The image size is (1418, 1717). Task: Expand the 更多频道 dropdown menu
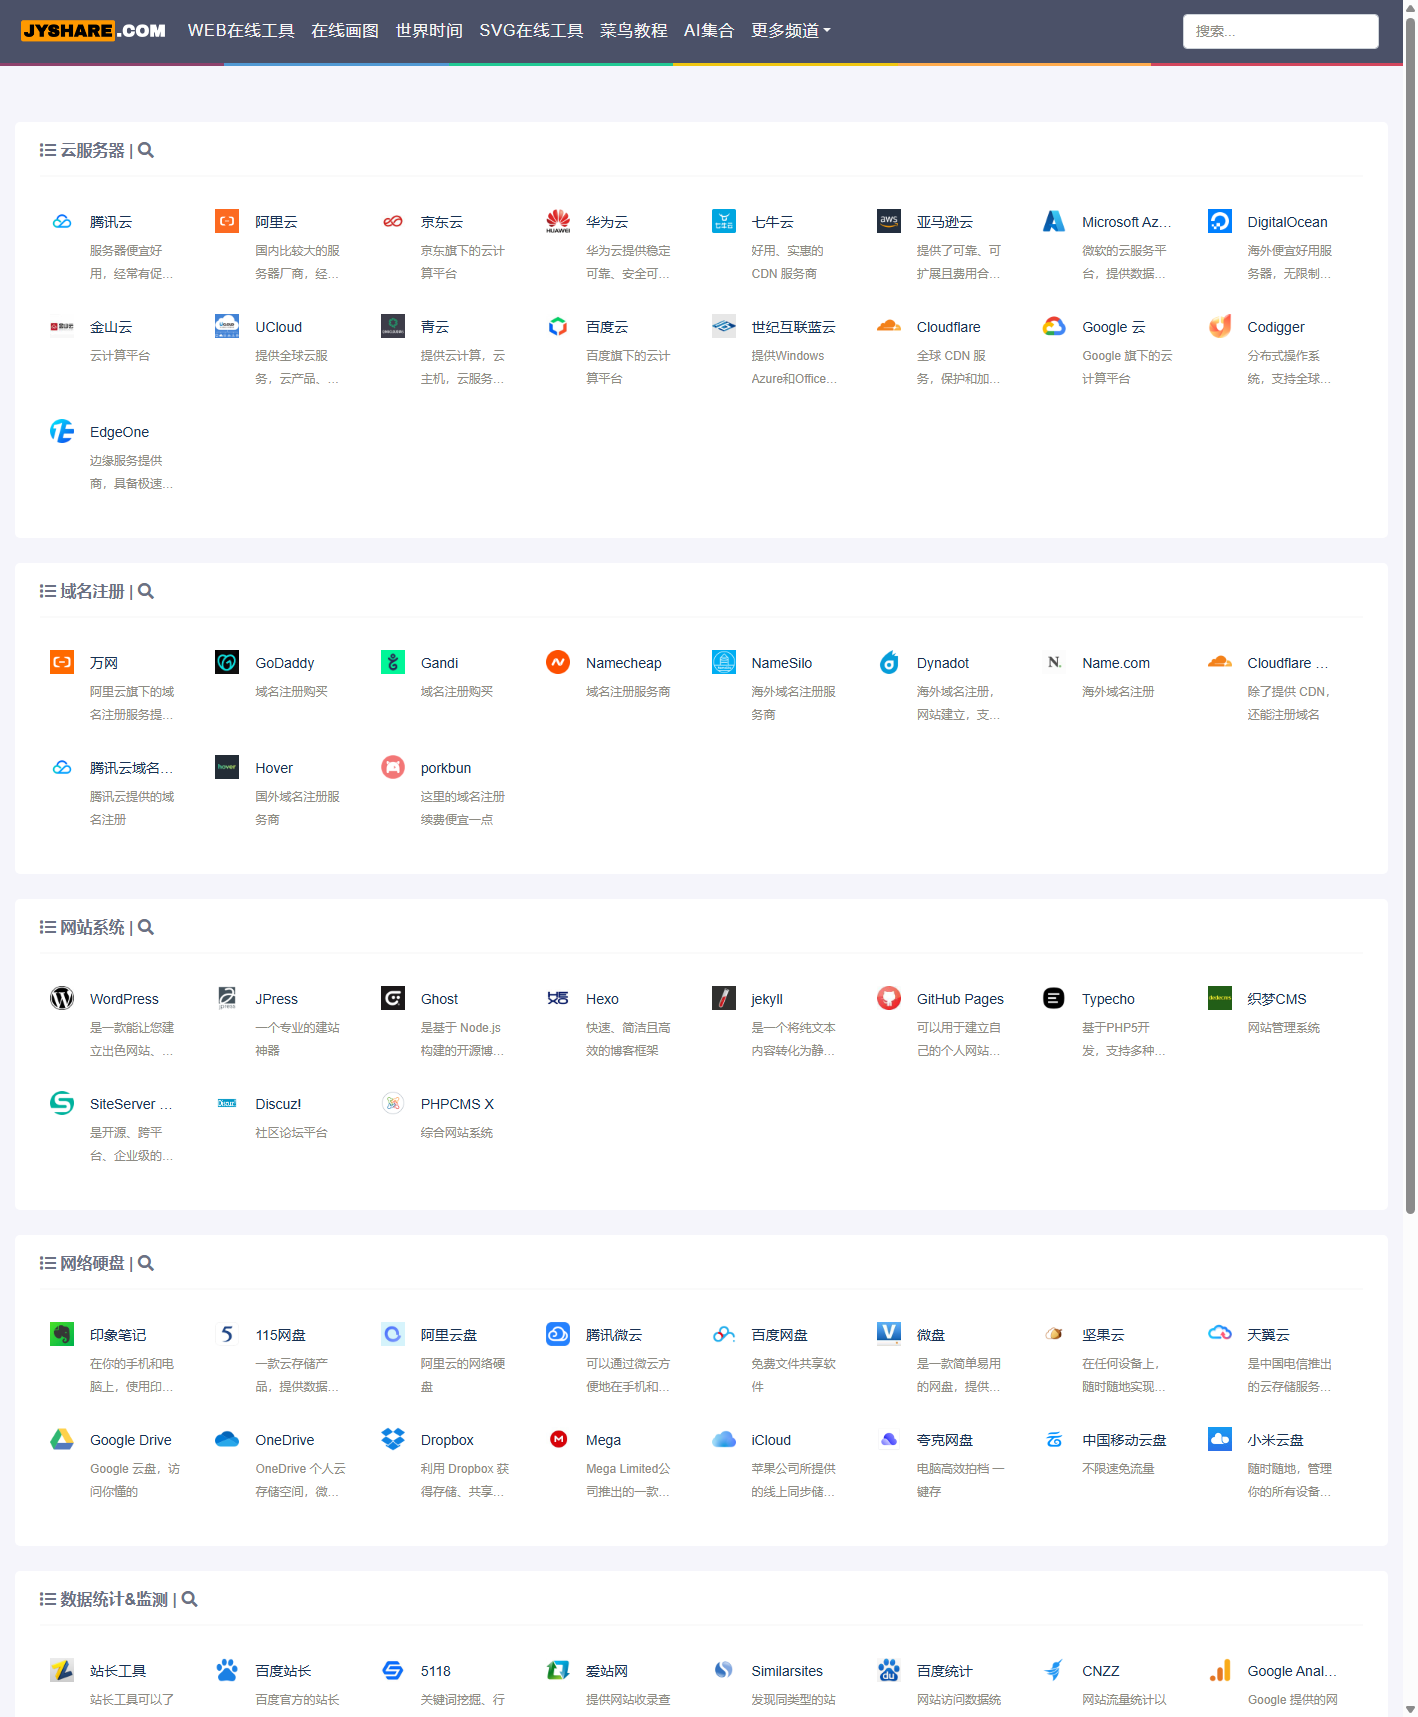click(x=790, y=31)
